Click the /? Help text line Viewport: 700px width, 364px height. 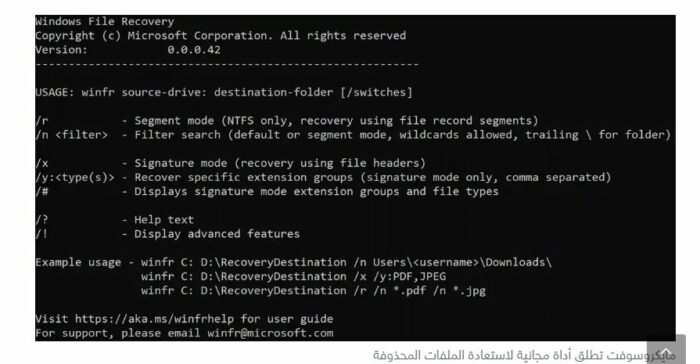[115, 220]
